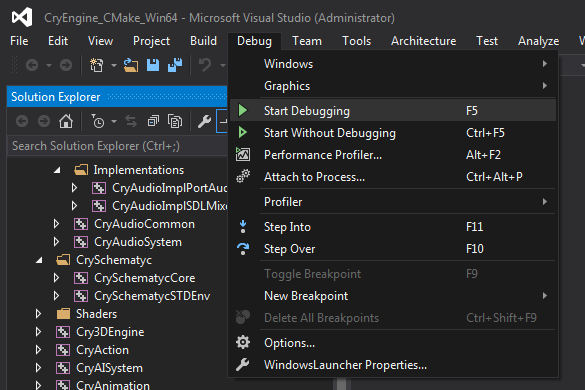Click the Pending Changes Filter clock icon
The height and width of the screenshot is (390, 585).
point(98,121)
